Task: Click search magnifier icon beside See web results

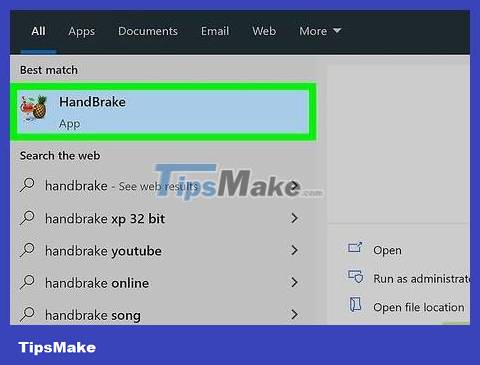Action: pyautogui.click(x=27, y=185)
